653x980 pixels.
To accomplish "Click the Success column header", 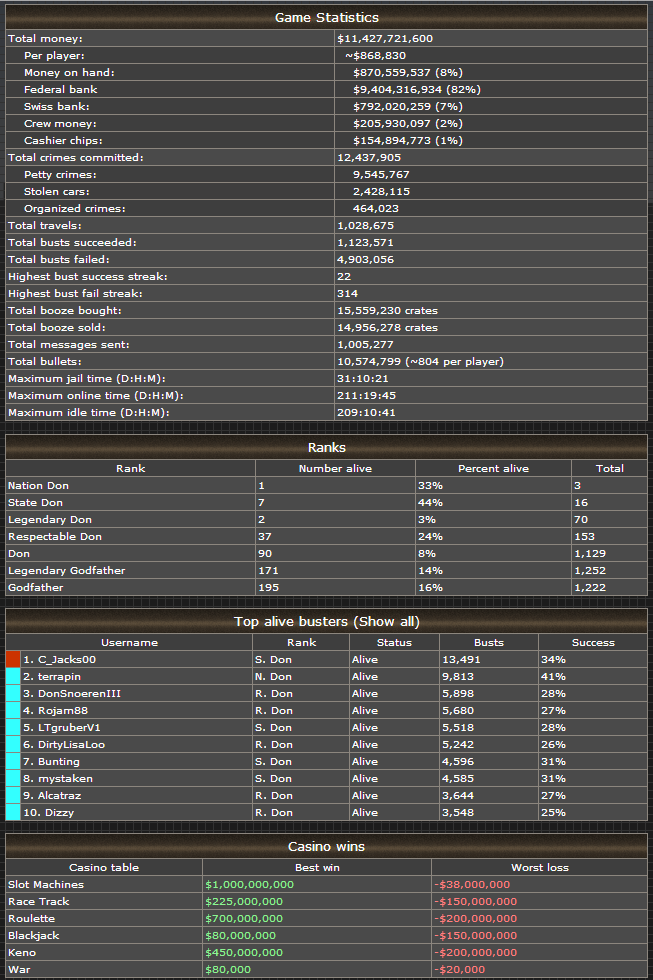I will tap(593, 642).
